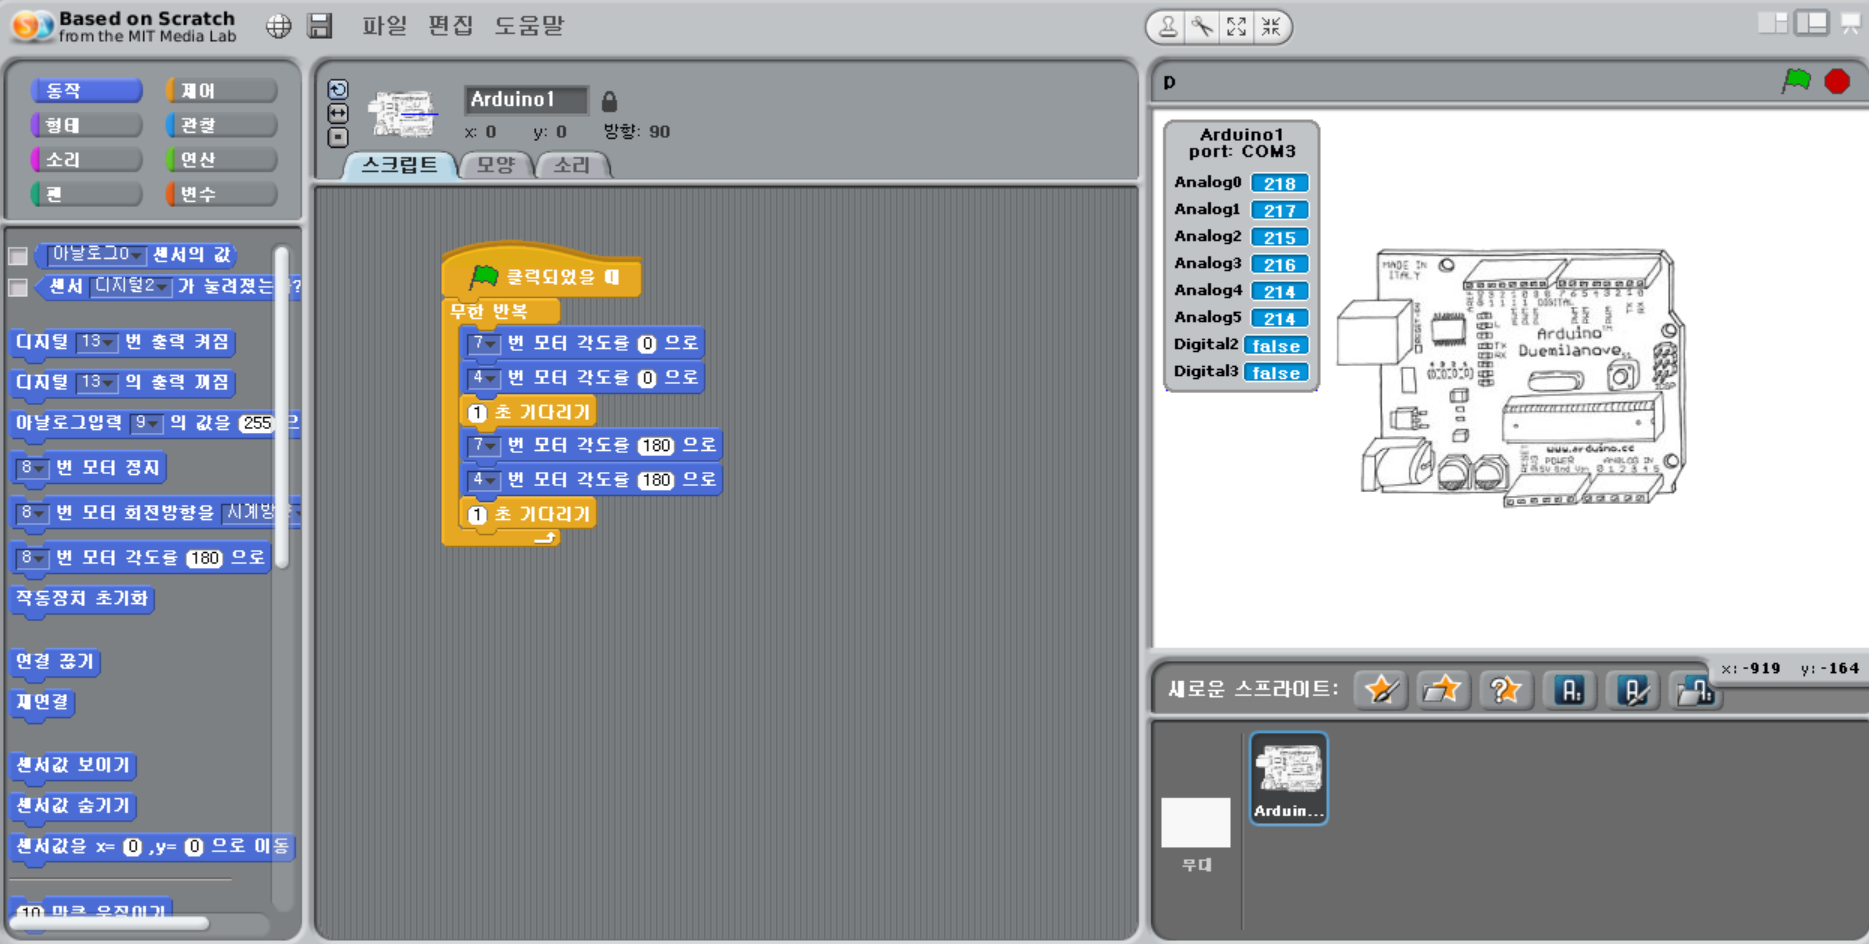Switch to 소리 tab
1869x944 pixels.
pyautogui.click(x=572, y=165)
